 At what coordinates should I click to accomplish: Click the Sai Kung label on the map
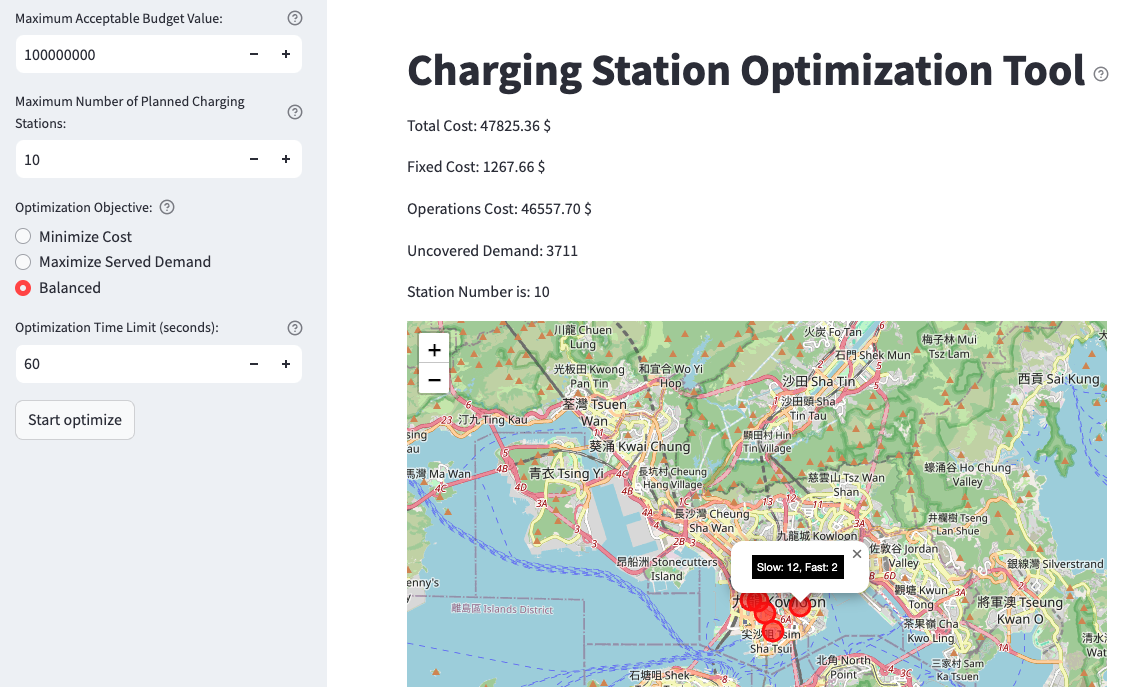point(1059,379)
